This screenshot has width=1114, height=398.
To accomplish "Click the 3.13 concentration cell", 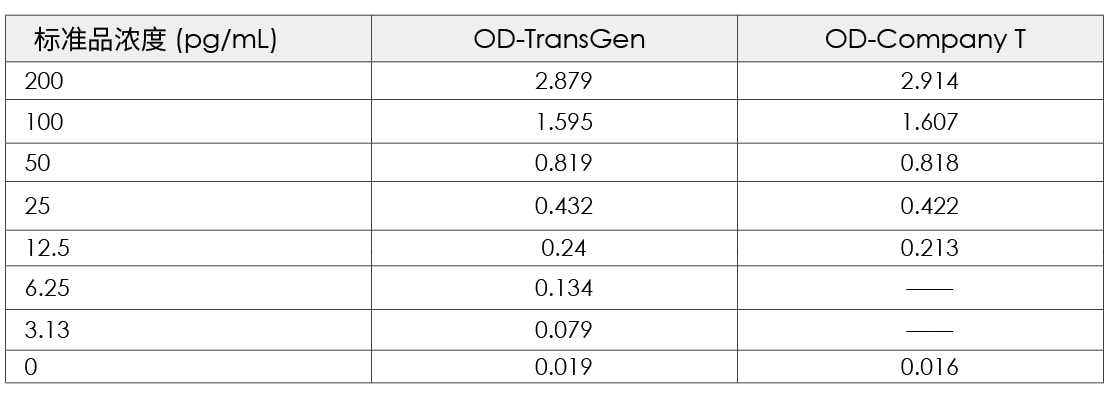I will (x=189, y=330).
